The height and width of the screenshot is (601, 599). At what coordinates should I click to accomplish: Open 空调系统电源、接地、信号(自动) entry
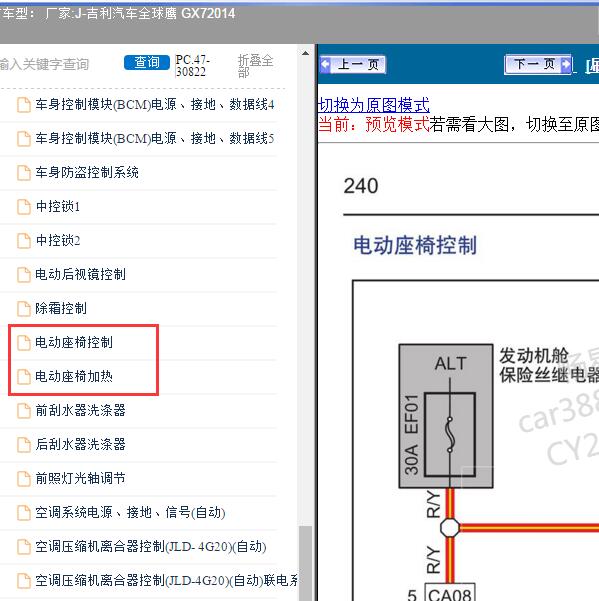pos(130,512)
